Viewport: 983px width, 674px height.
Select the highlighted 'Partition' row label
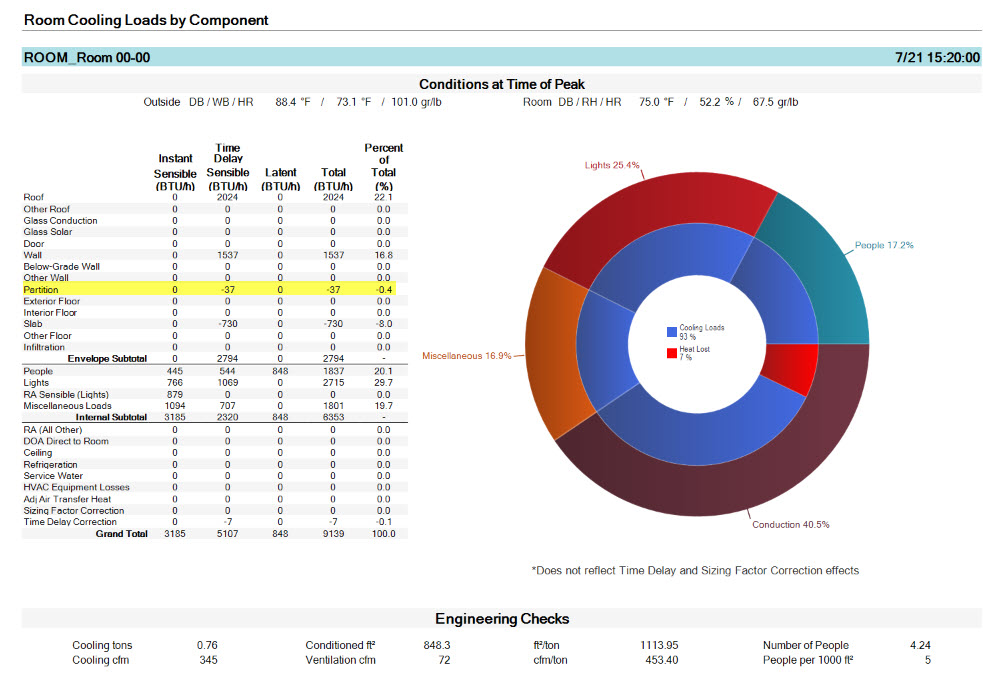point(41,290)
